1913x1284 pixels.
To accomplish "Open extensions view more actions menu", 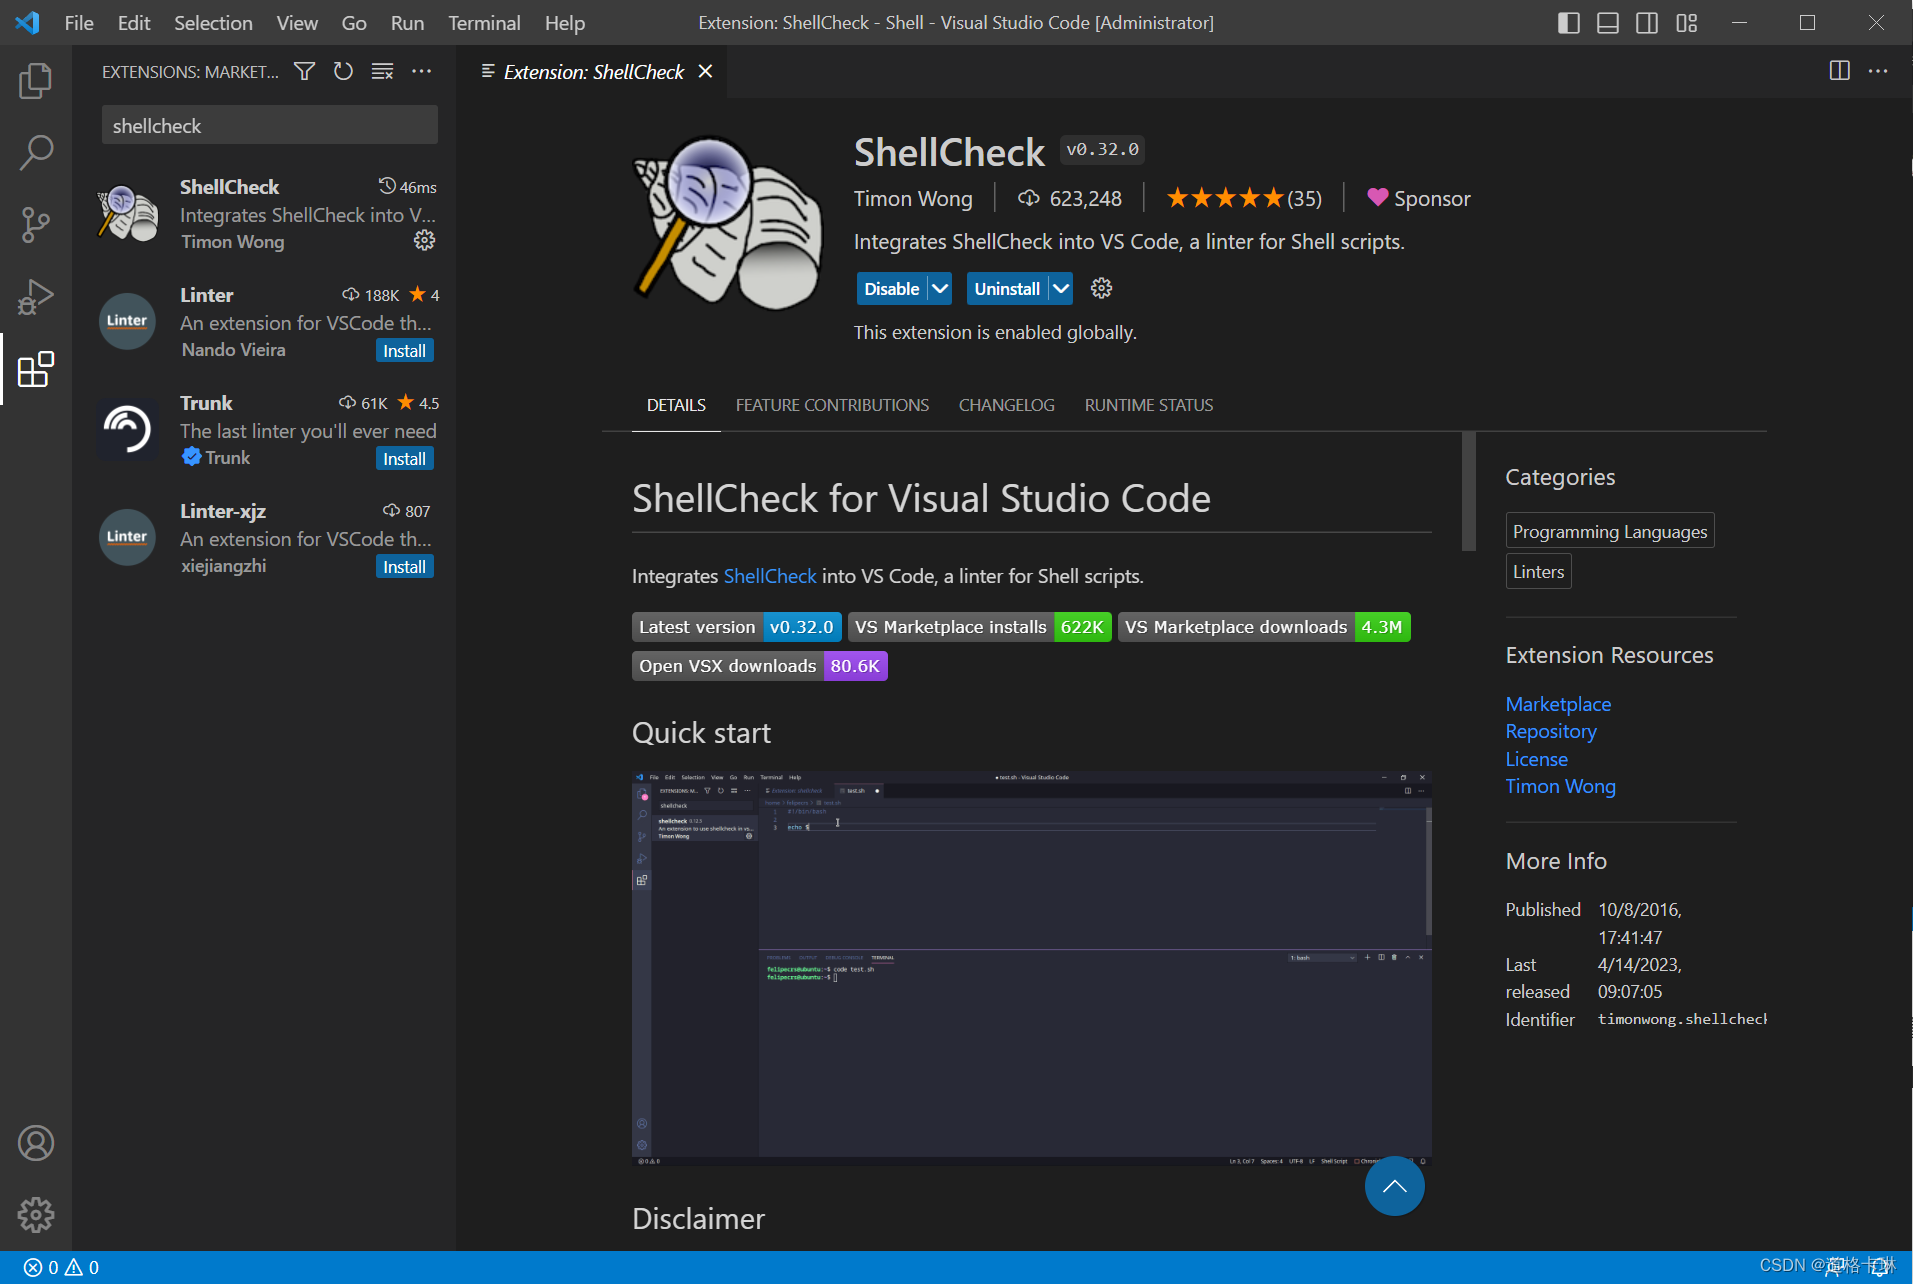I will point(421,71).
